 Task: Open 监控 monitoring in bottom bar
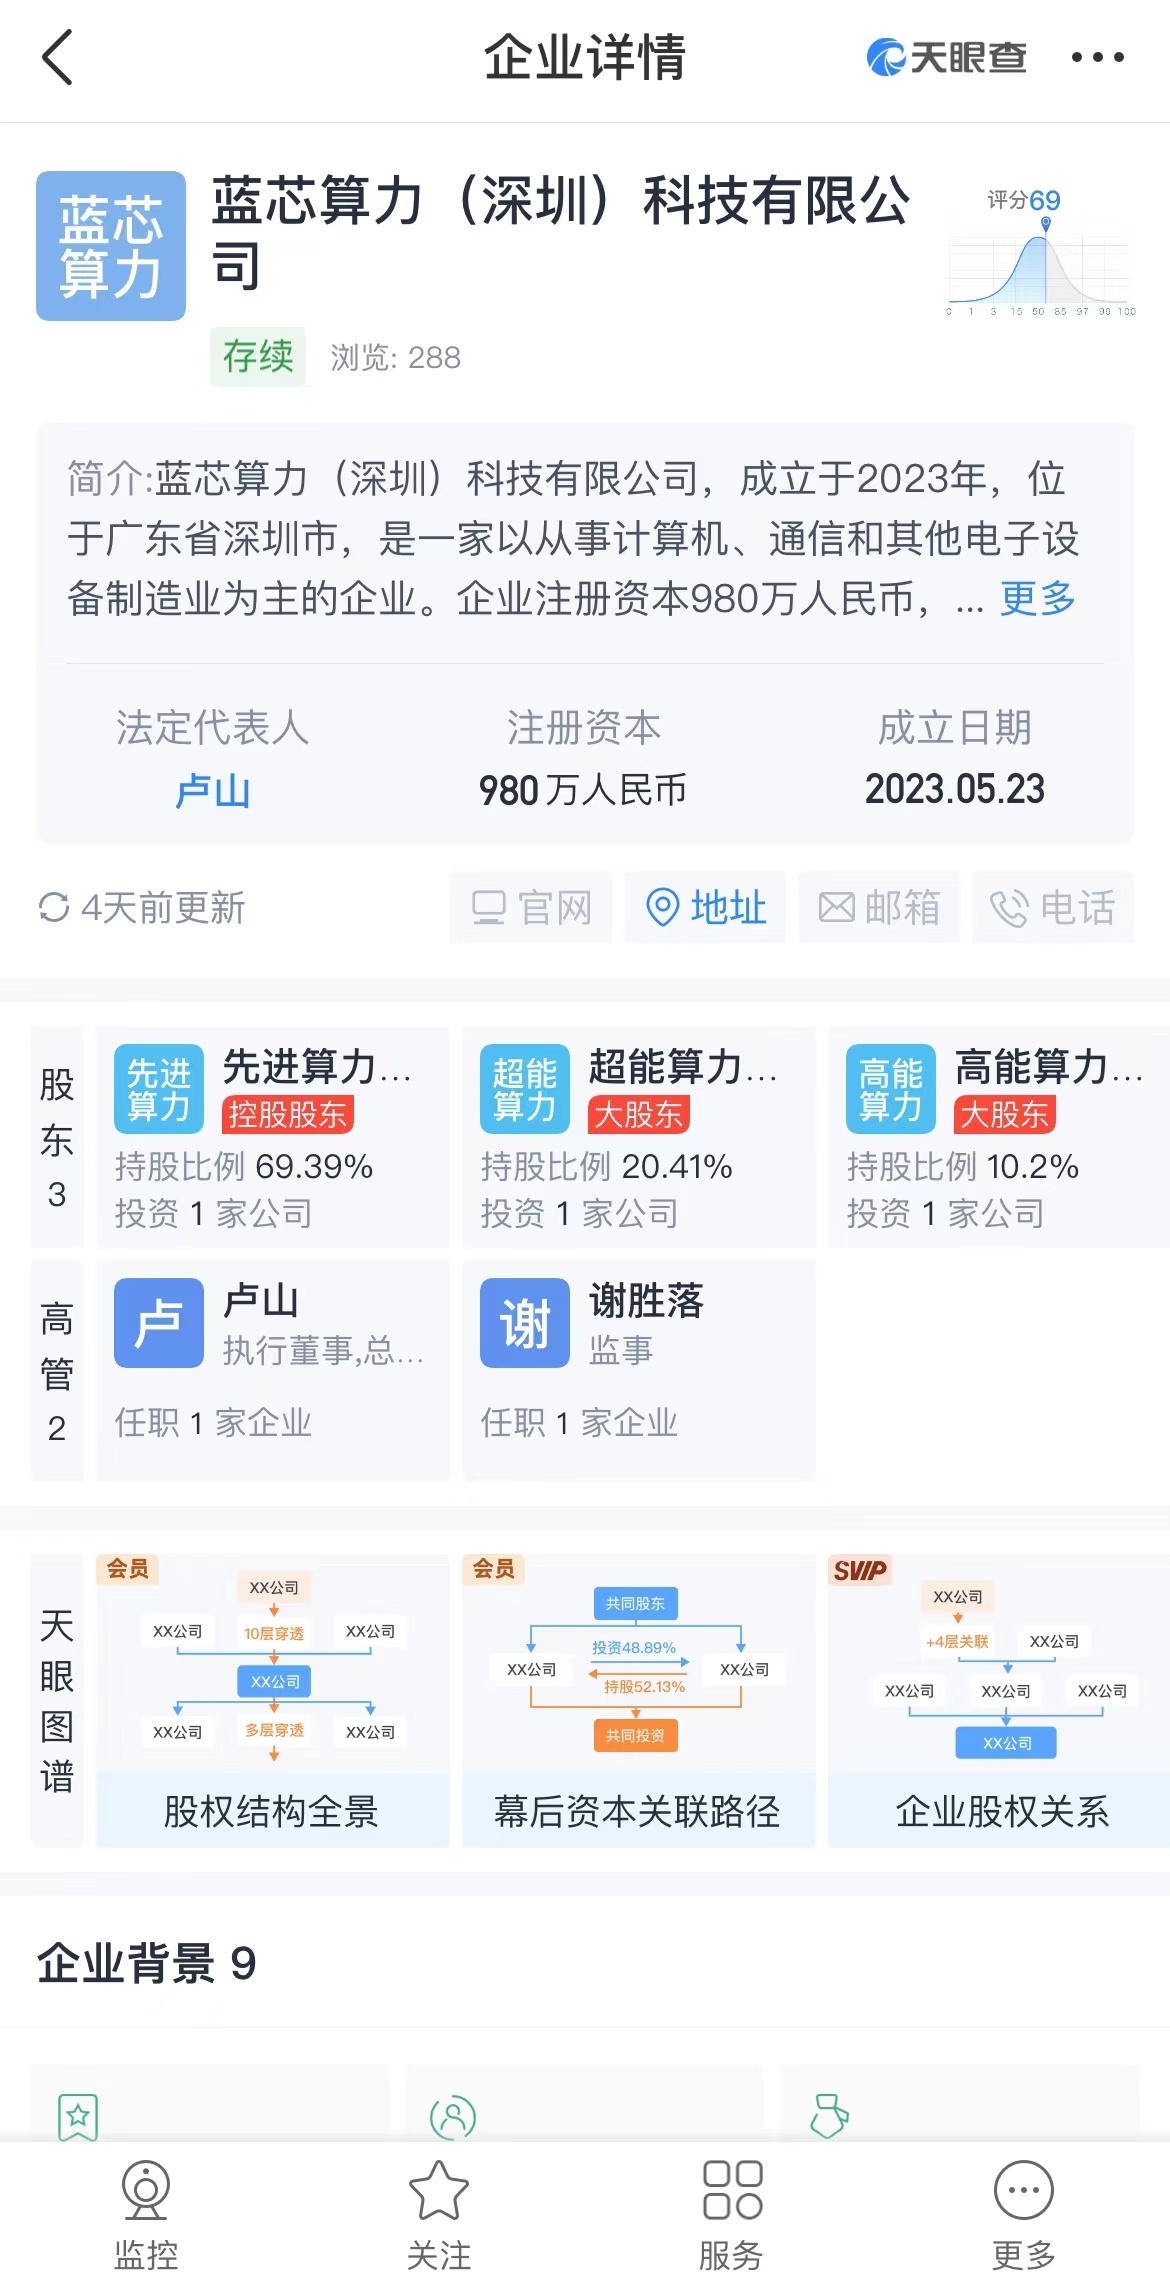coord(146,2217)
